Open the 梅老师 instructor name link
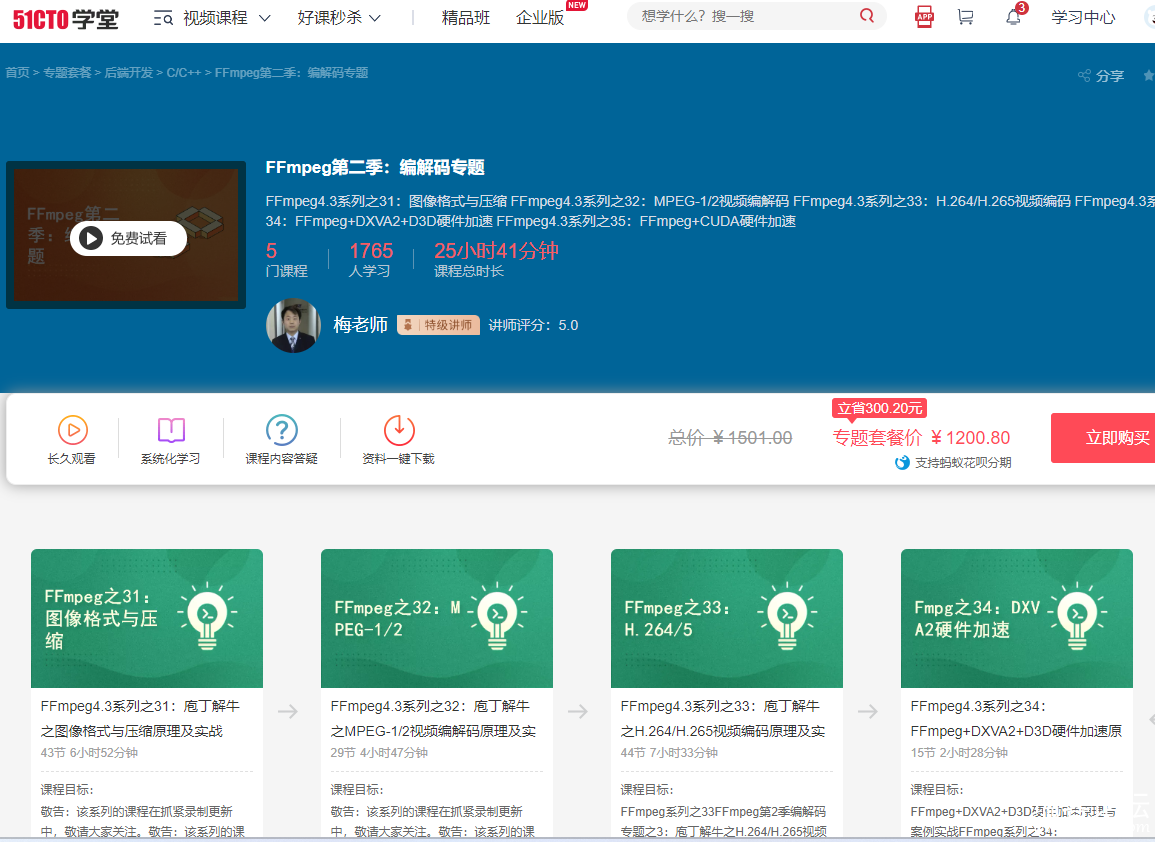Viewport: 1155px width, 842px height. [360, 325]
